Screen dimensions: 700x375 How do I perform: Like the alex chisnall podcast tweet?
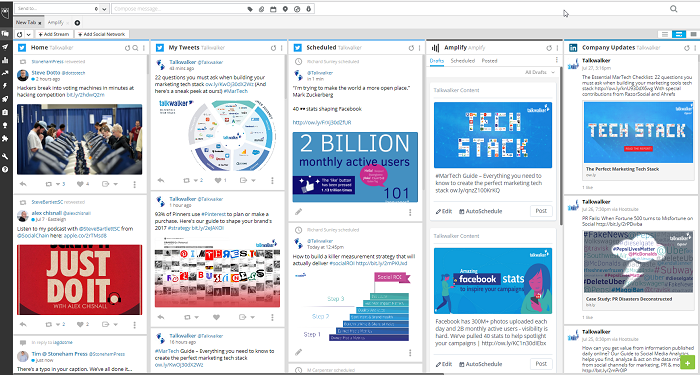coord(80,324)
